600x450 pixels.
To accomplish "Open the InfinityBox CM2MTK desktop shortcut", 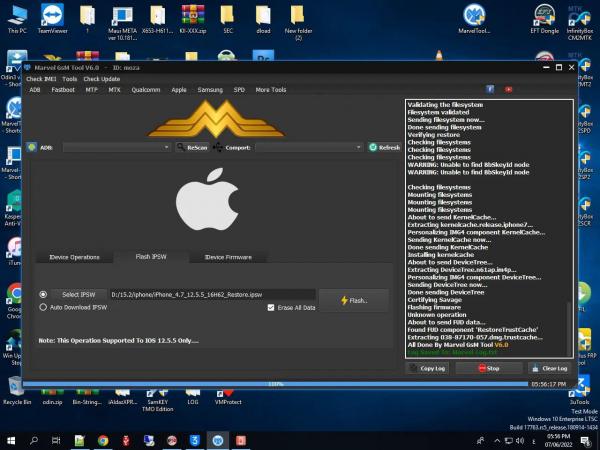I will point(580,22).
